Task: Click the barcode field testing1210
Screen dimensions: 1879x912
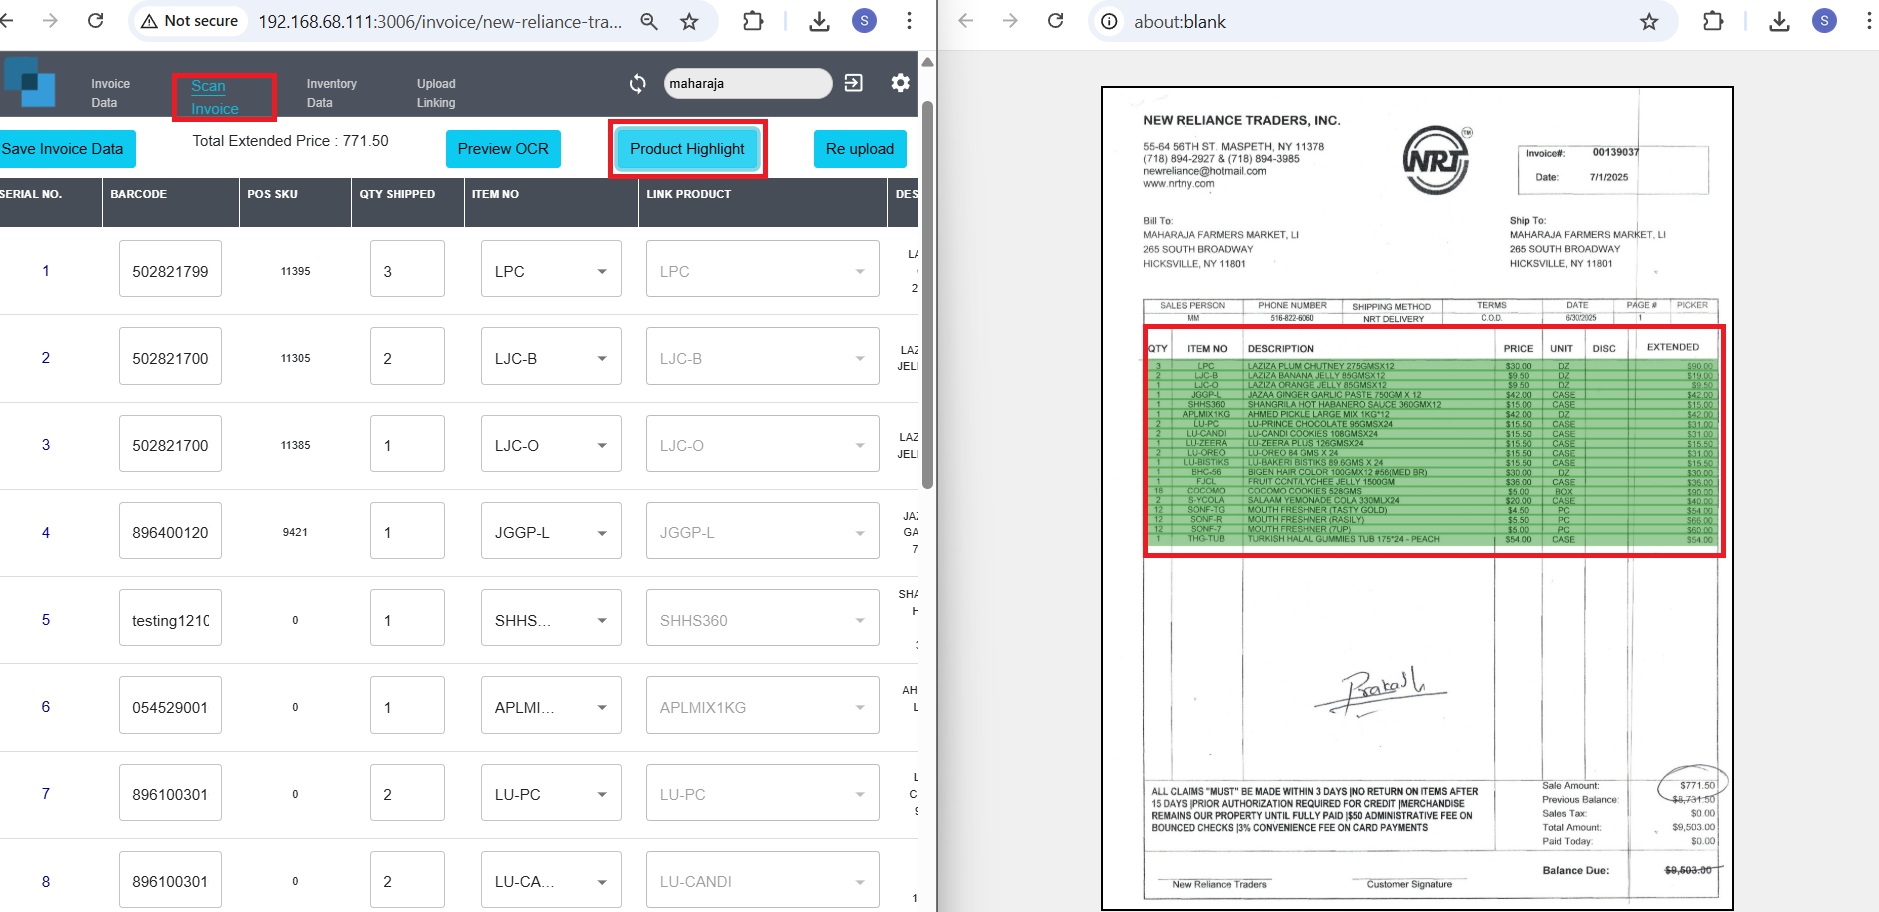Action: (x=170, y=618)
